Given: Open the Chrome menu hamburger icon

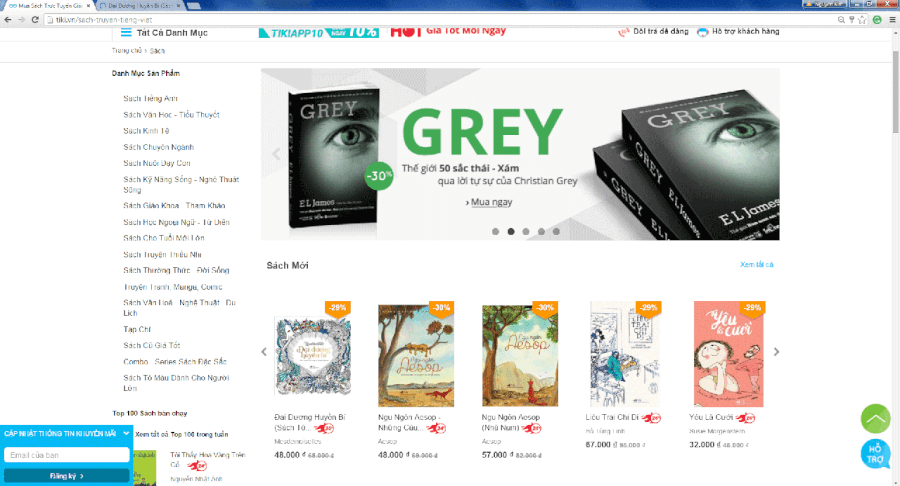Looking at the screenshot, I should 892,20.
